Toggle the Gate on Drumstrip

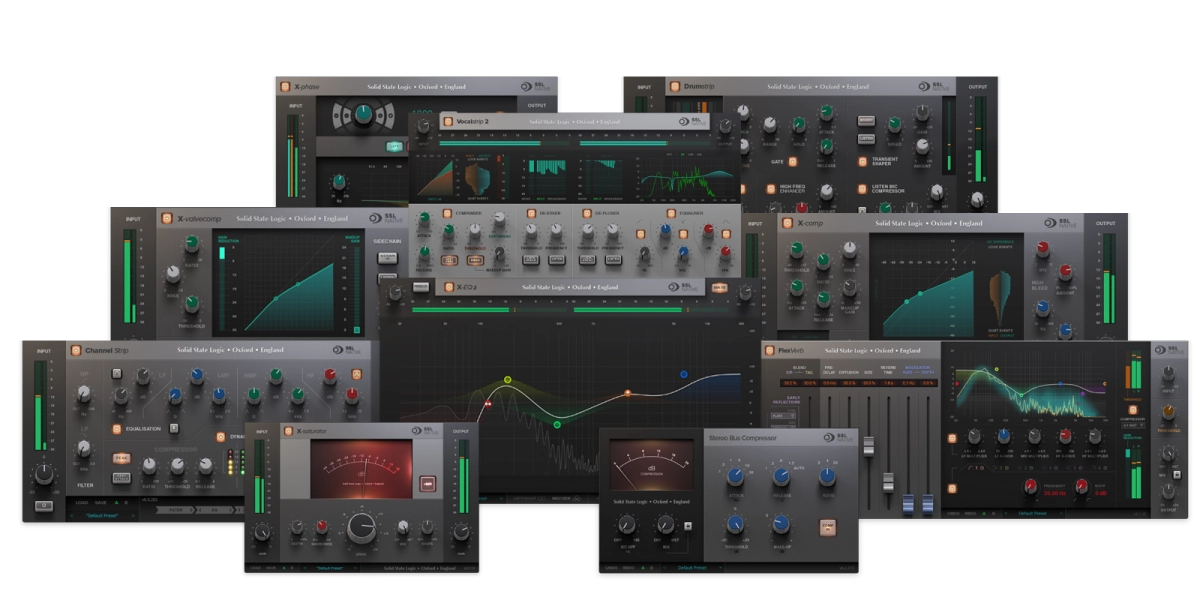pos(793,162)
